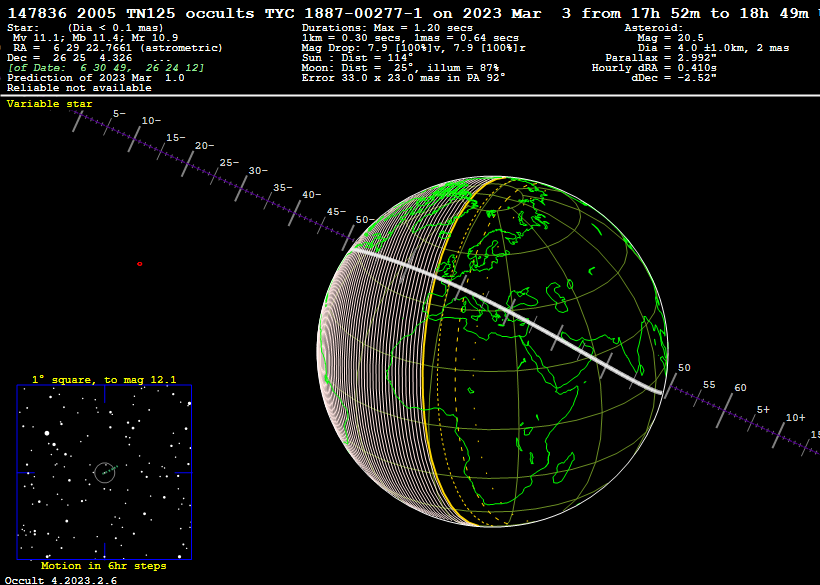The height and width of the screenshot is (585, 820).
Task: Click the '40-' time tick label
Action: point(311,194)
